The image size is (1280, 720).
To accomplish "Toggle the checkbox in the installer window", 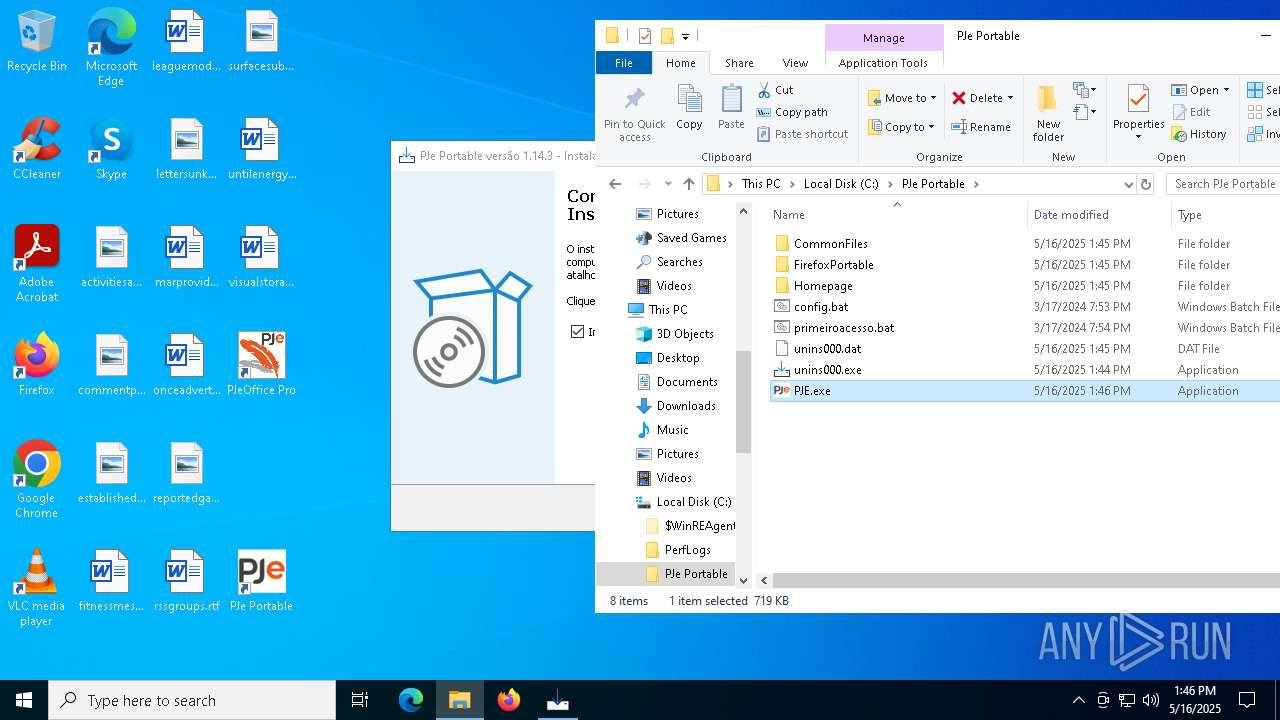I will point(577,331).
